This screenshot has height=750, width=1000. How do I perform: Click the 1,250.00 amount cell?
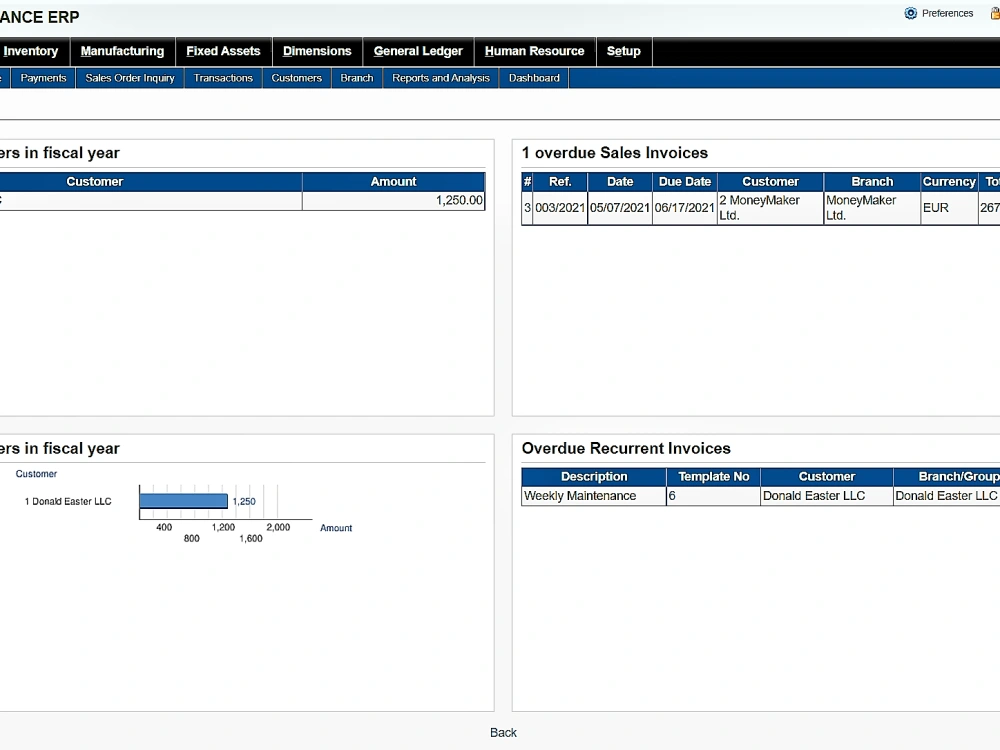pyautogui.click(x=393, y=200)
